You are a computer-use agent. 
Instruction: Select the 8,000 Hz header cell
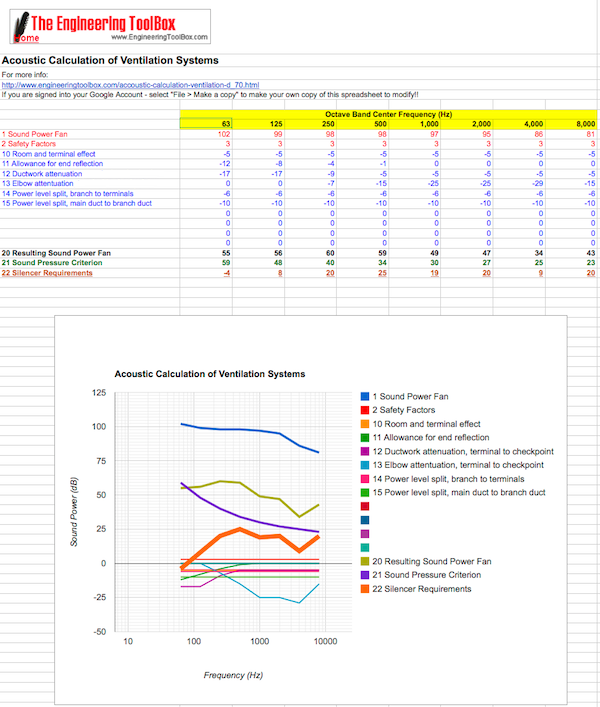[x=571, y=124]
